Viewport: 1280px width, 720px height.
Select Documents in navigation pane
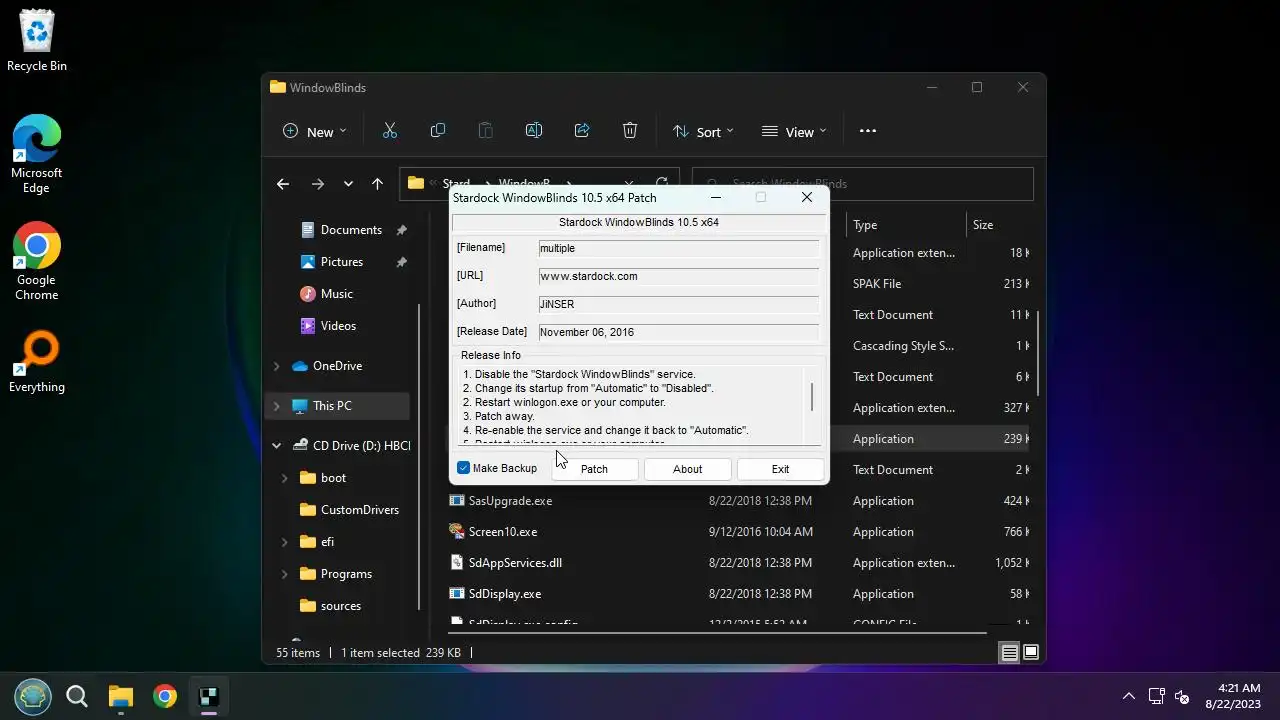[x=351, y=230]
